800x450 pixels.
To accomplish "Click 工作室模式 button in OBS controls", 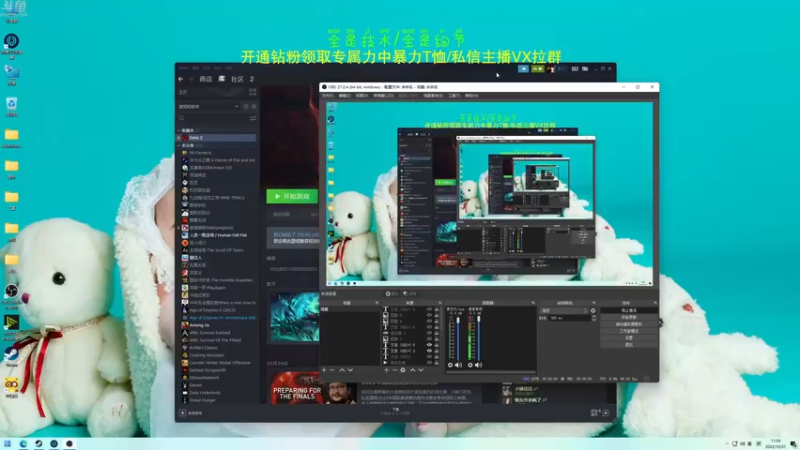I will [629, 331].
